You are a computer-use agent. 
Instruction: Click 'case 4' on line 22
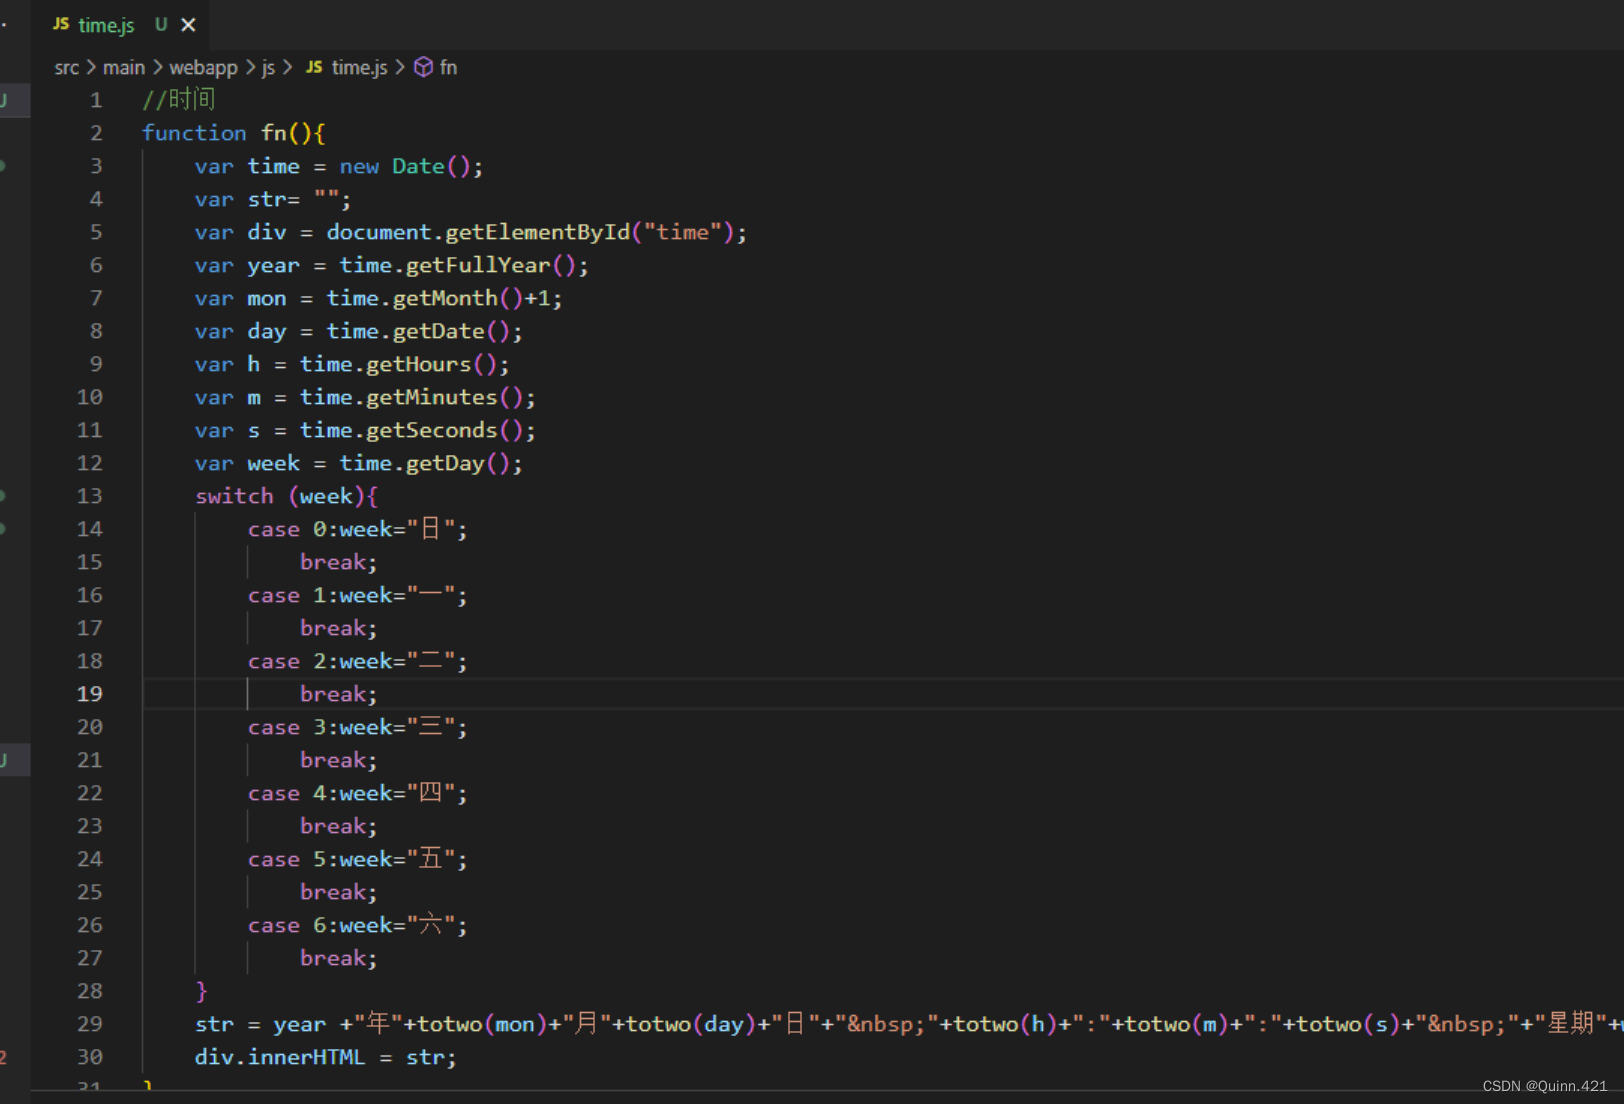tap(287, 793)
